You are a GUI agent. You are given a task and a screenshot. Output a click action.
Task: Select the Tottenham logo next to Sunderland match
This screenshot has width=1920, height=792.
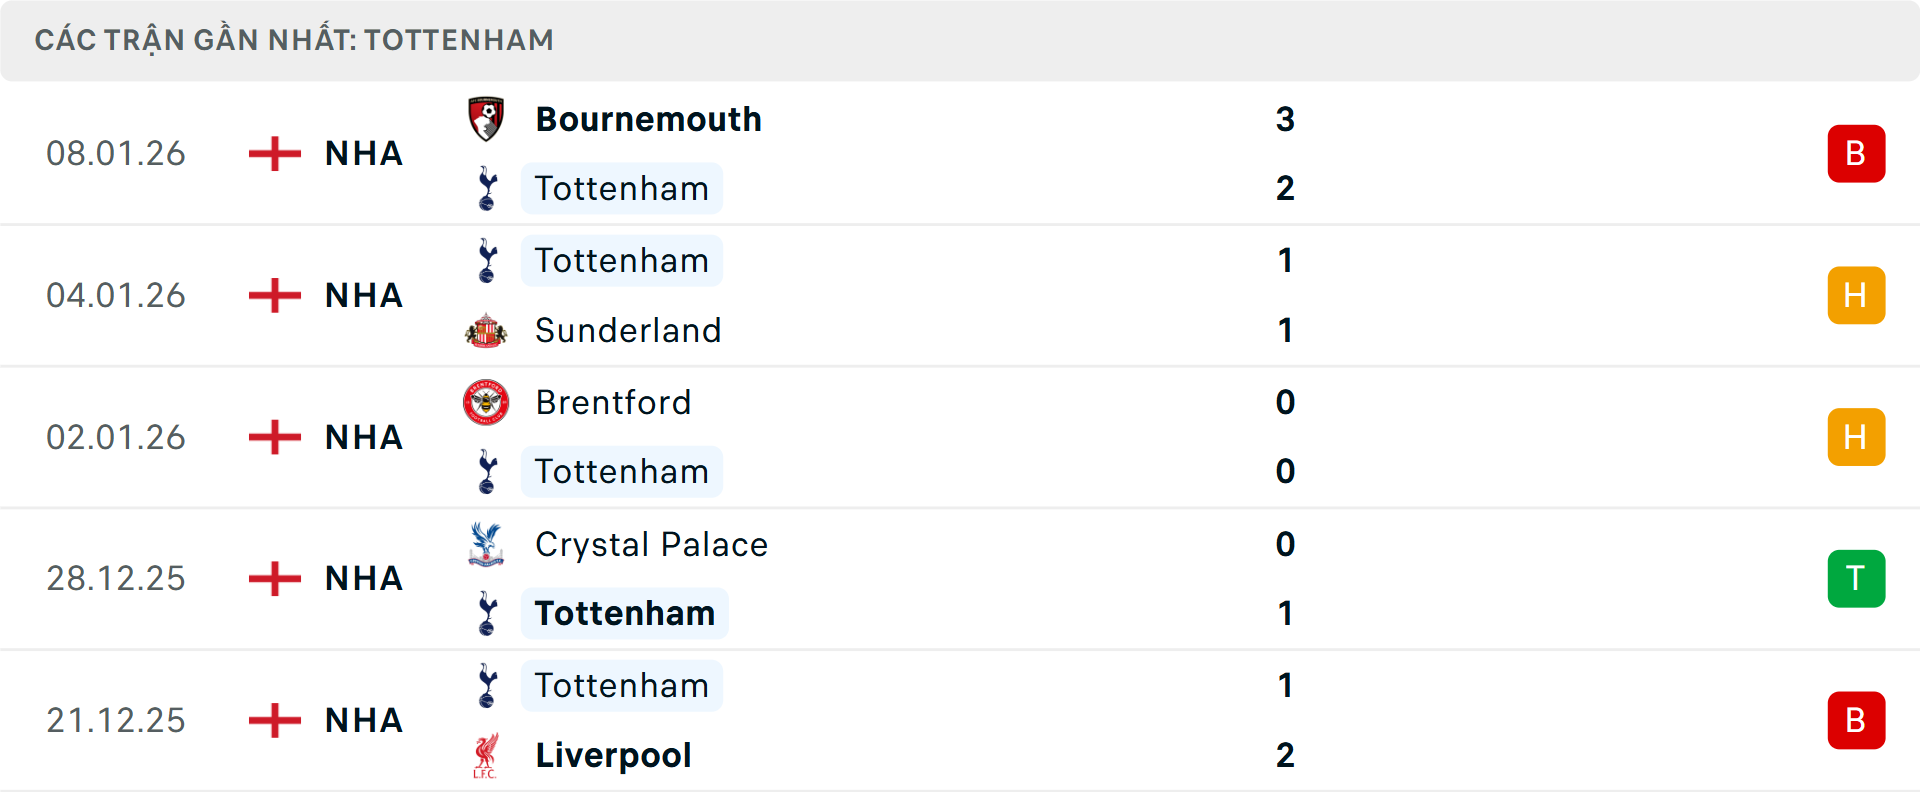coord(487,261)
